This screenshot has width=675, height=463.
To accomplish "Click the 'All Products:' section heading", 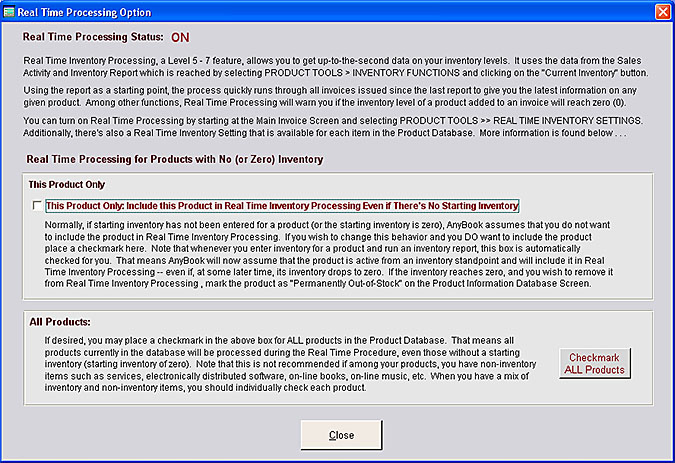I will tap(60, 323).
